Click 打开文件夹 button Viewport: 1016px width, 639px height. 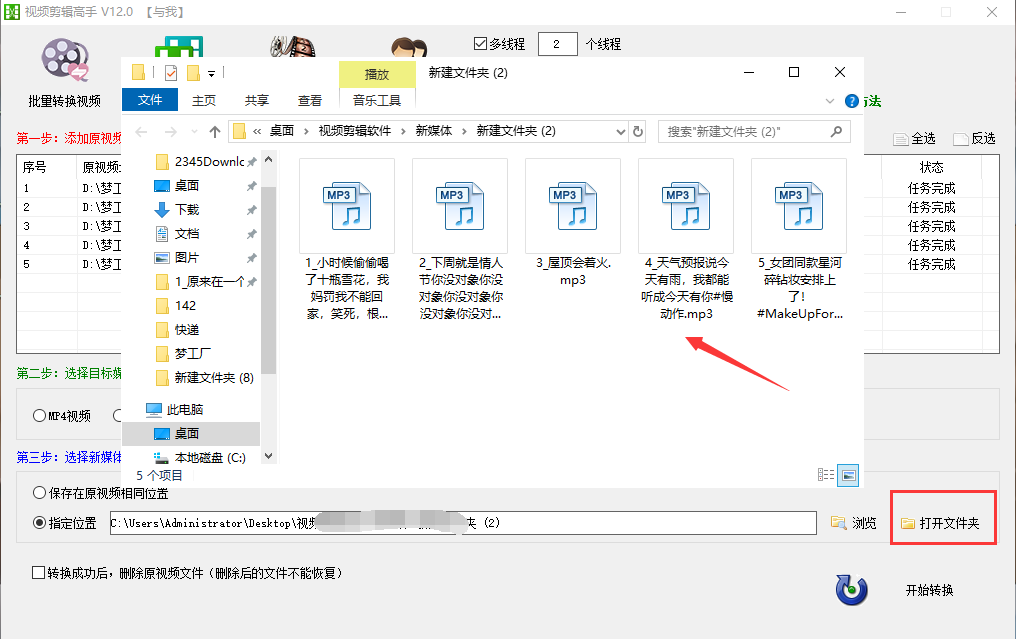[x=941, y=523]
